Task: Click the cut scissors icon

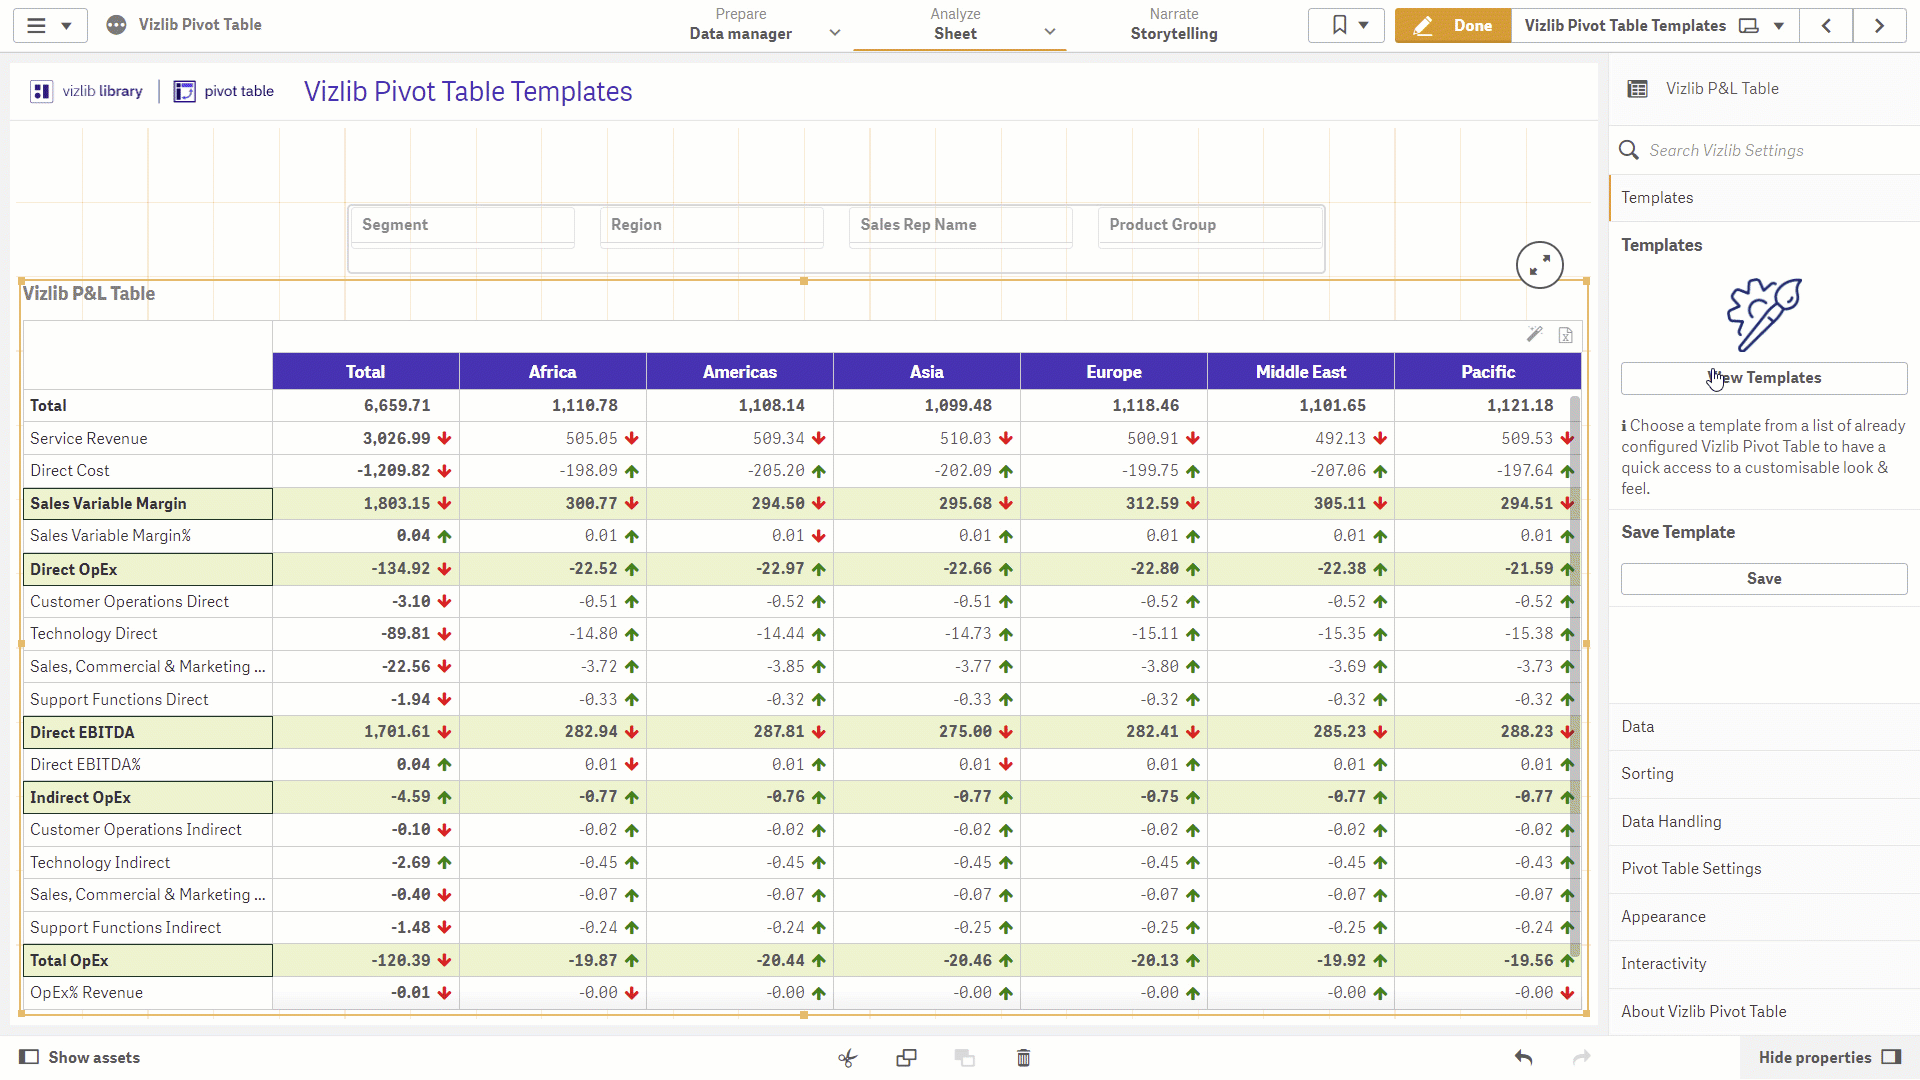Action: [848, 1058]
